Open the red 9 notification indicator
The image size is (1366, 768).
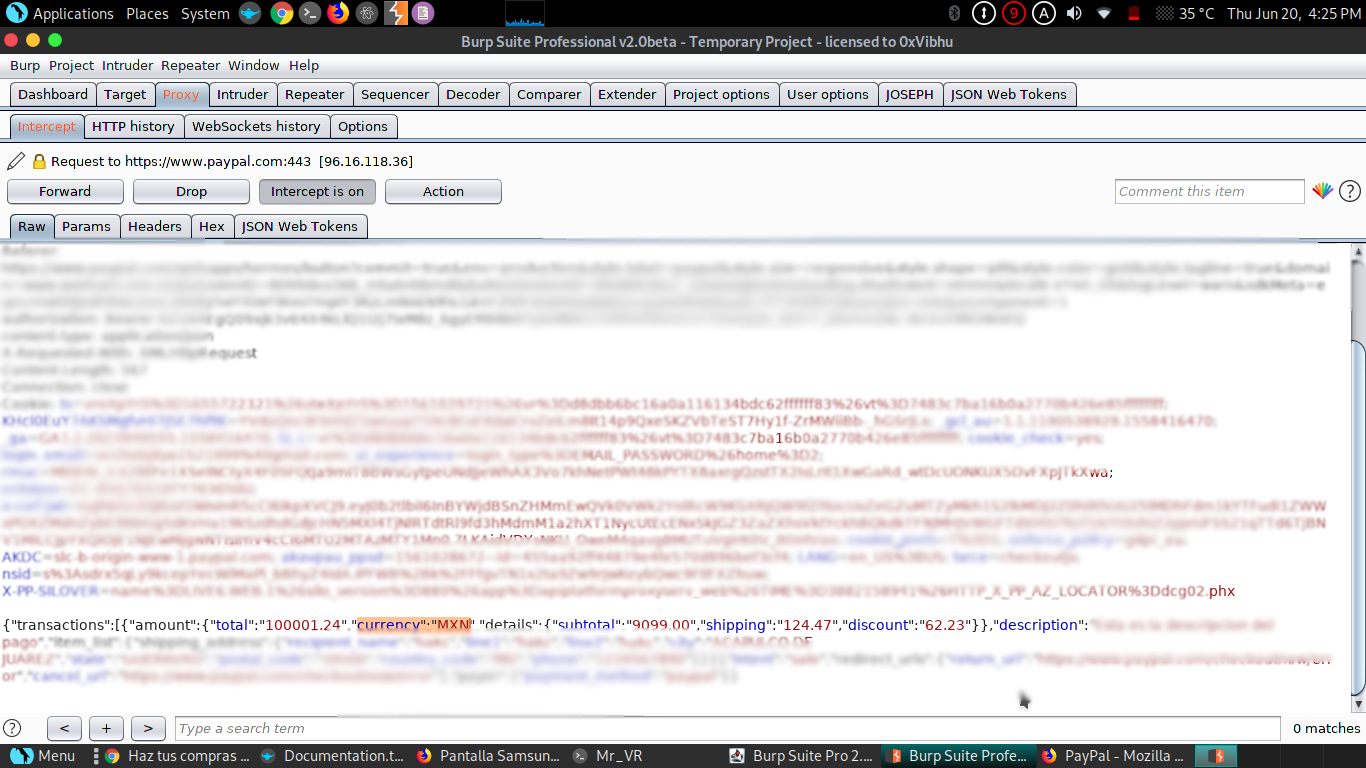click(1014, 13)
